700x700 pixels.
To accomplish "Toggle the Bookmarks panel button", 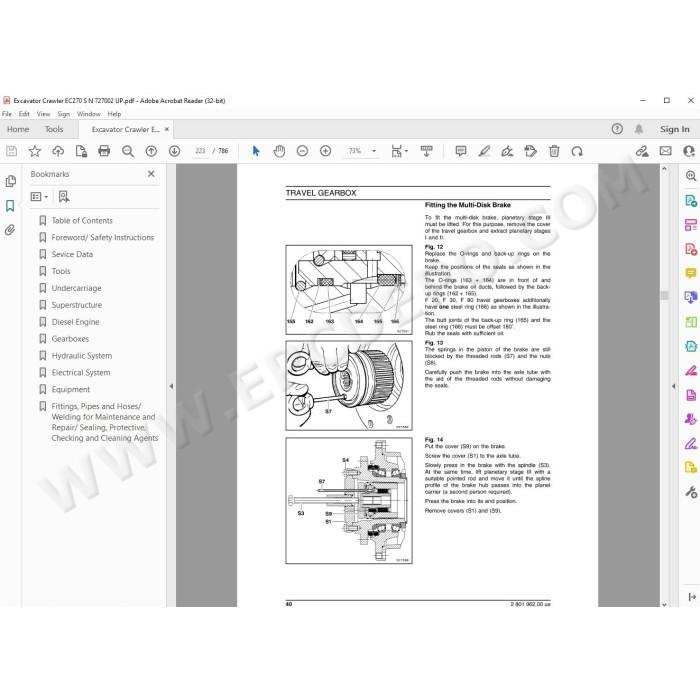I will pyautogui.click(x=10, y=206).
